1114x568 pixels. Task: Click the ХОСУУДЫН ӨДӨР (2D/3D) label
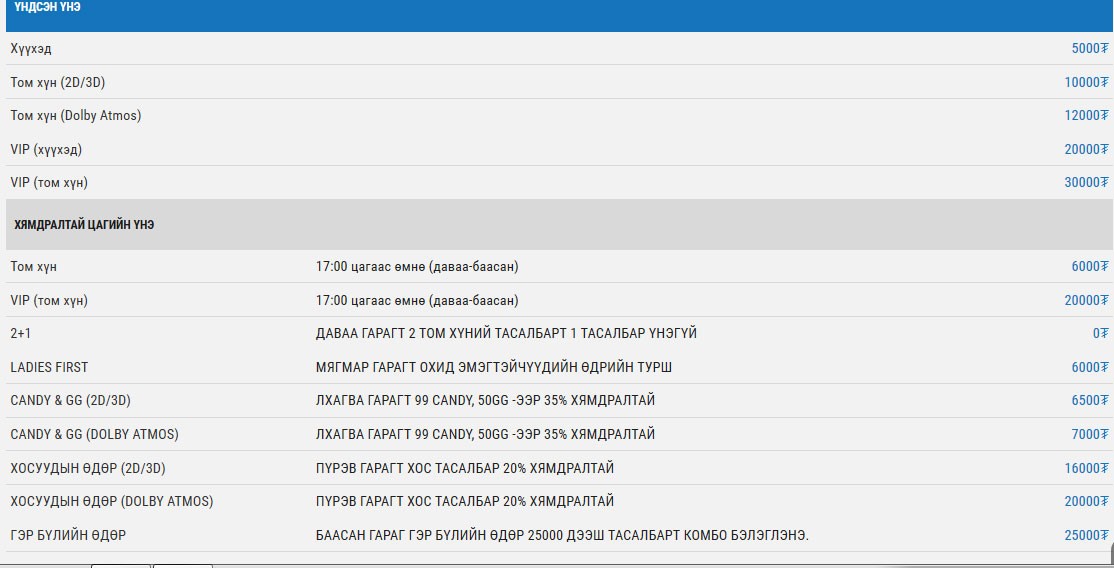pyautogui.click(x=88, y=469)
